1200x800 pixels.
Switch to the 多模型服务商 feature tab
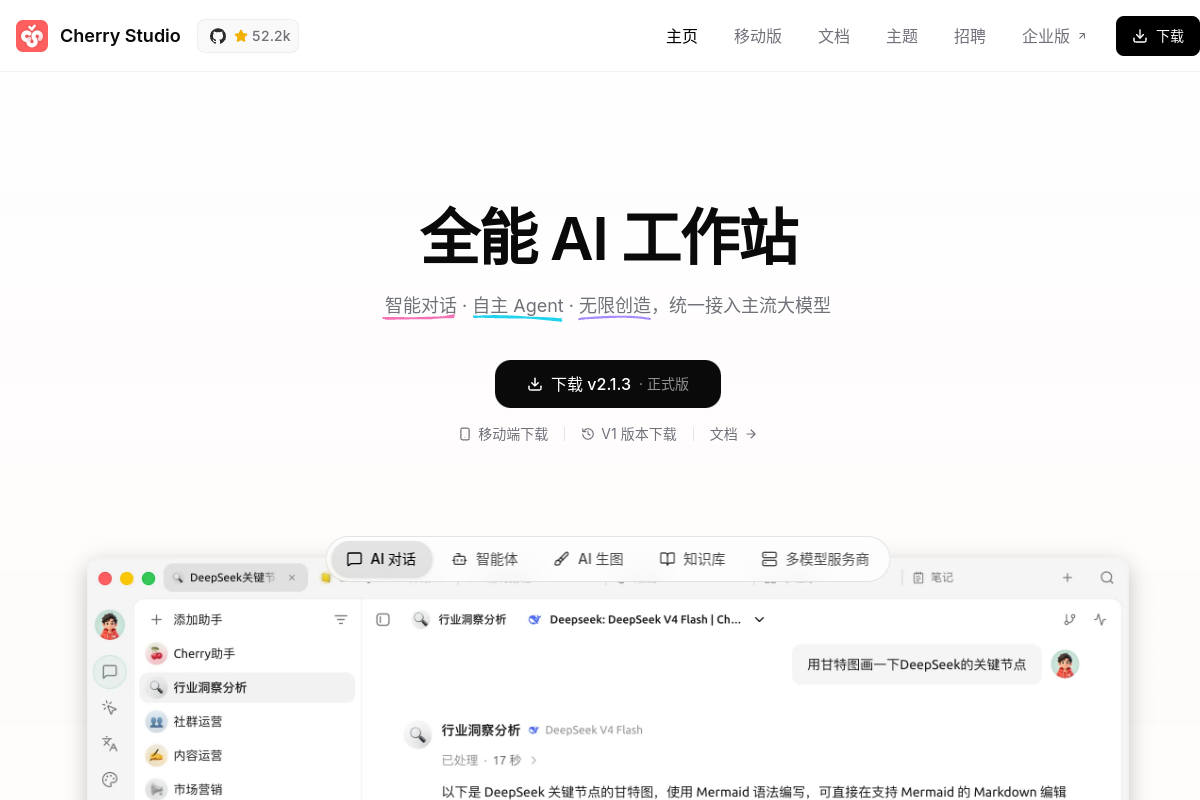[x=815, y=559]
